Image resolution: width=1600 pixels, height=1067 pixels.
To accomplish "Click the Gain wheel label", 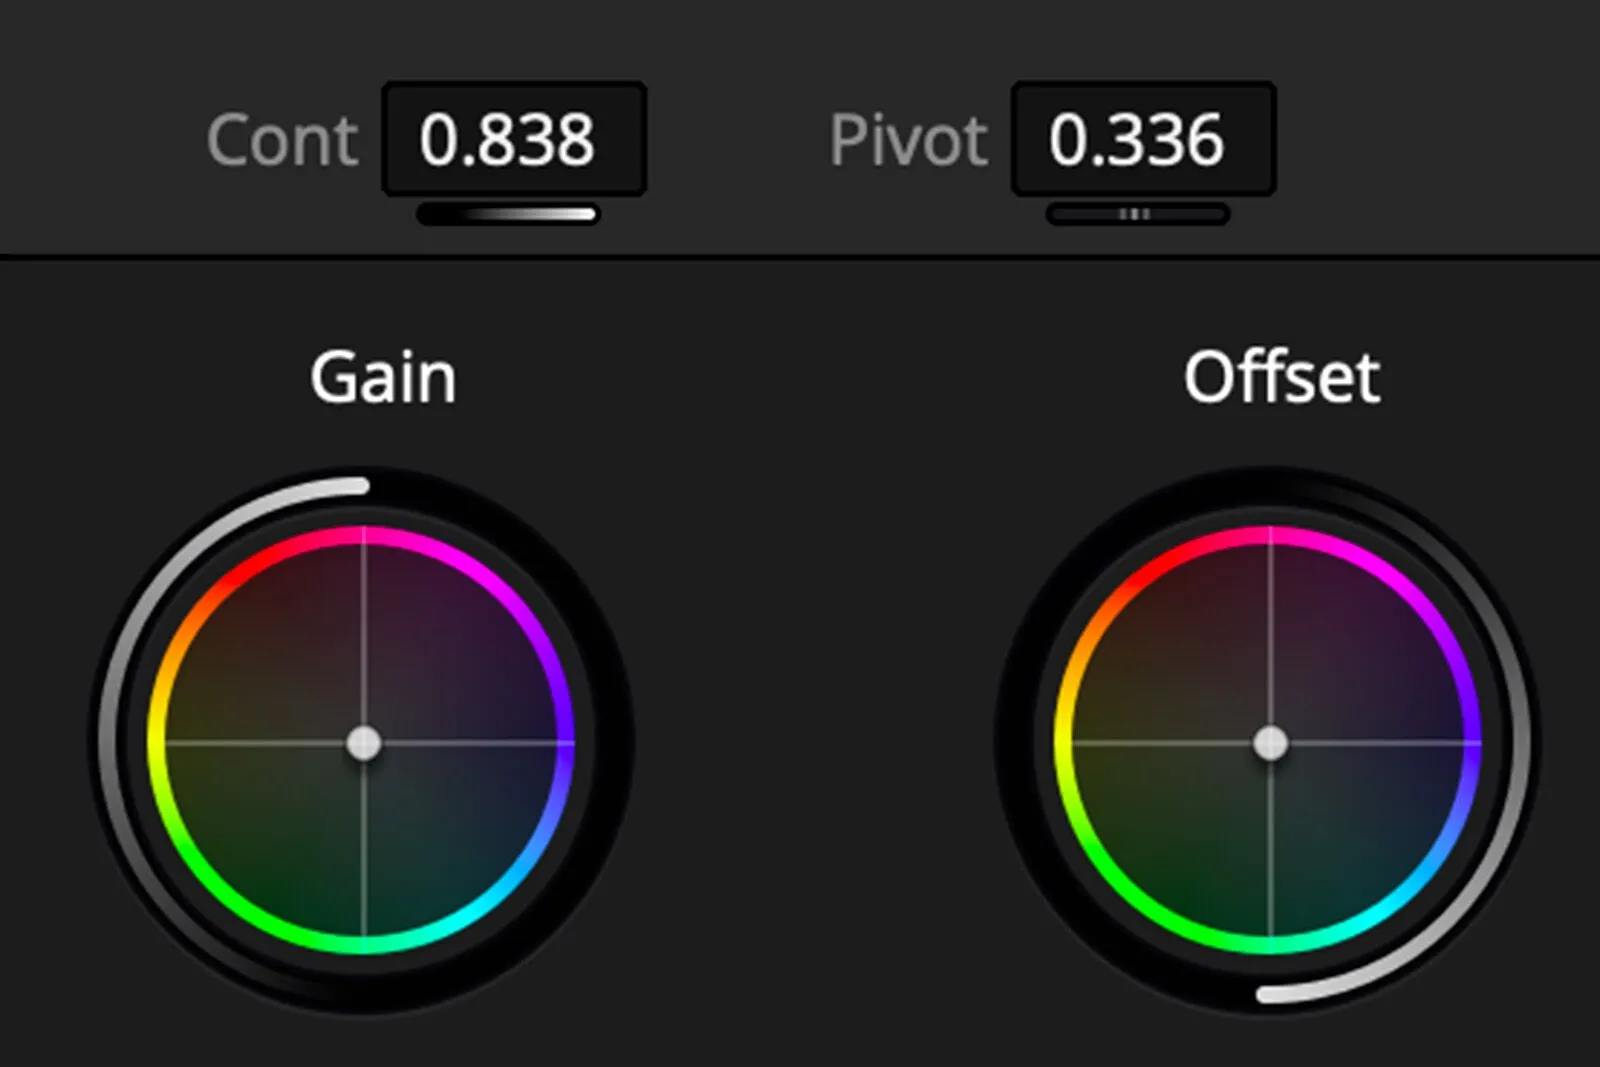I will click(x=383, y=378).
